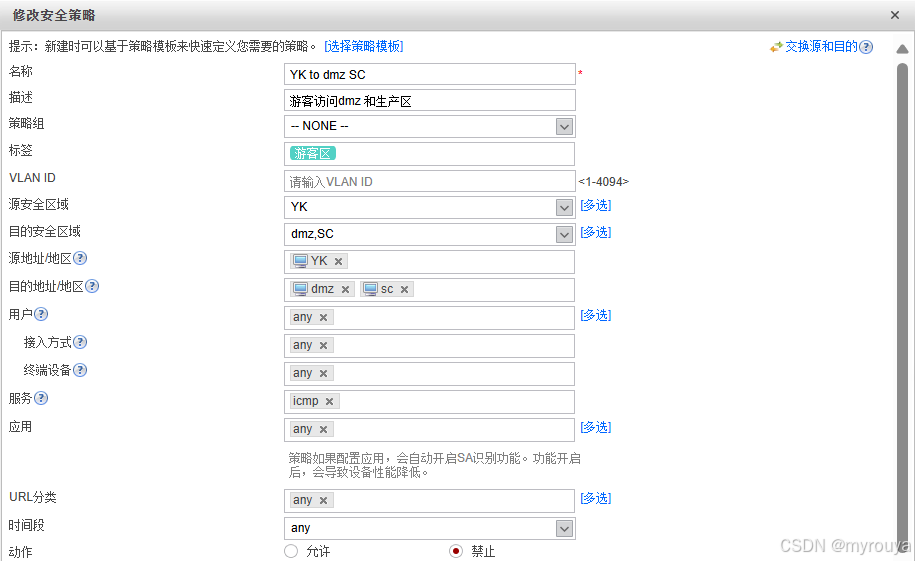Open the 选择策略模板 link
915x561 pixels.
pos(364,46)
